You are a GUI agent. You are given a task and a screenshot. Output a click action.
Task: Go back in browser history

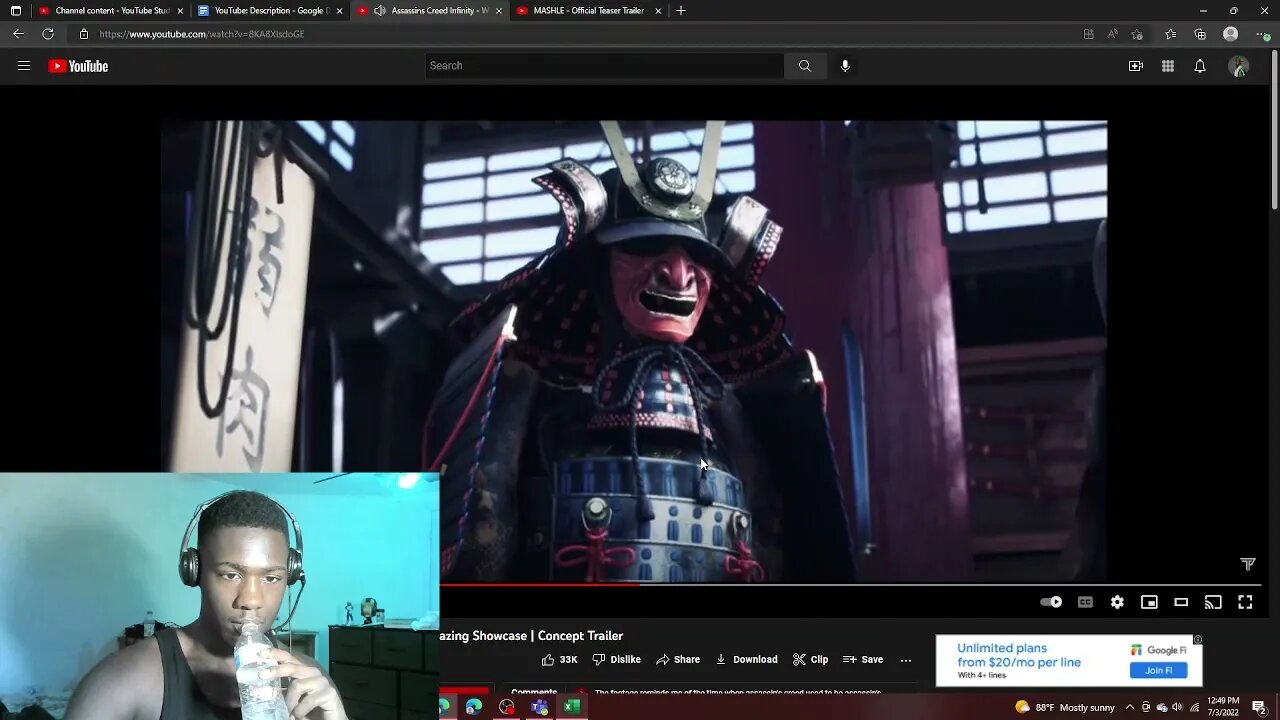tap(18, 34)
